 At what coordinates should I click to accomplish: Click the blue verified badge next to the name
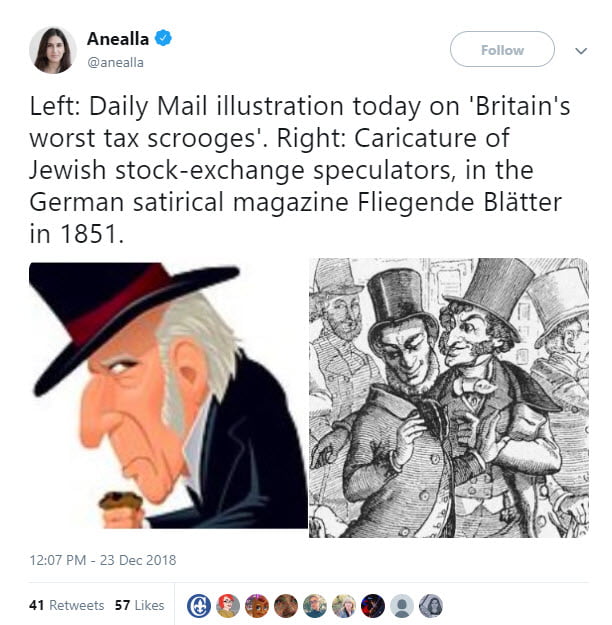[x=163, y=38]
